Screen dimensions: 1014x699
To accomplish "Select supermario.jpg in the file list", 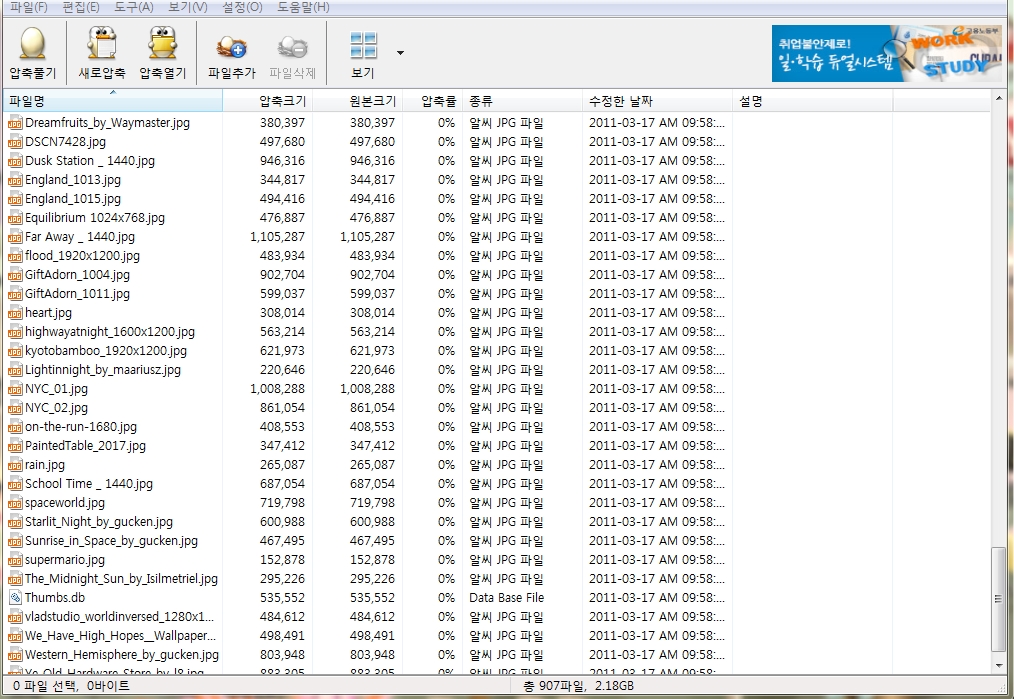I will click(x=64, y=560).
